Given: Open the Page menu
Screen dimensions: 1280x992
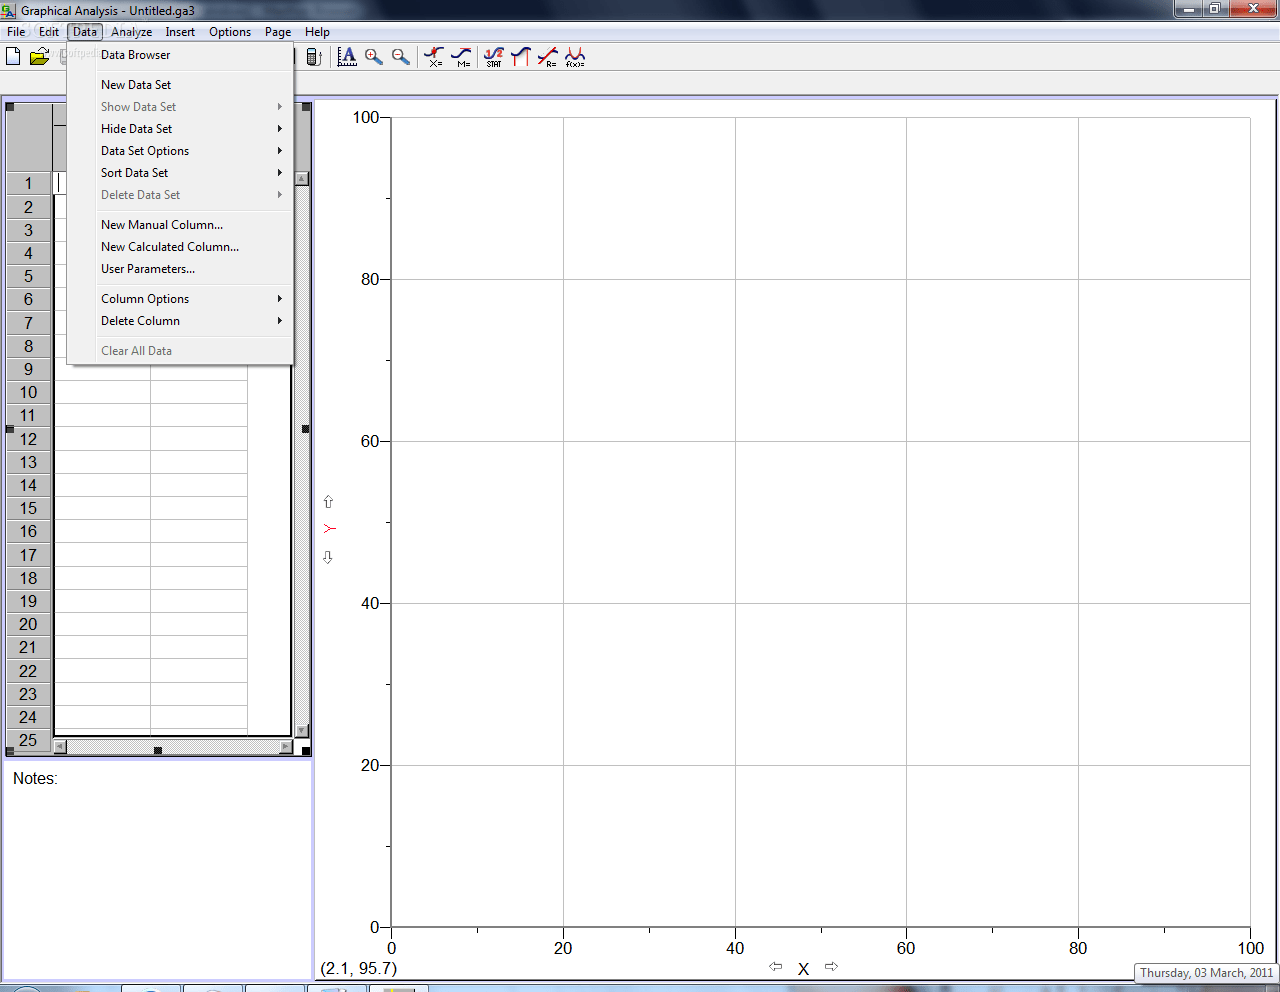Looking at the screenshot, I should click(x=278, y=32).
